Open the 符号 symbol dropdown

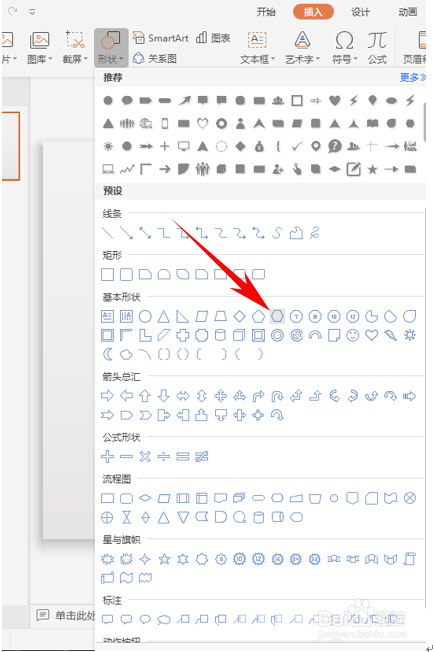(345, 48)
